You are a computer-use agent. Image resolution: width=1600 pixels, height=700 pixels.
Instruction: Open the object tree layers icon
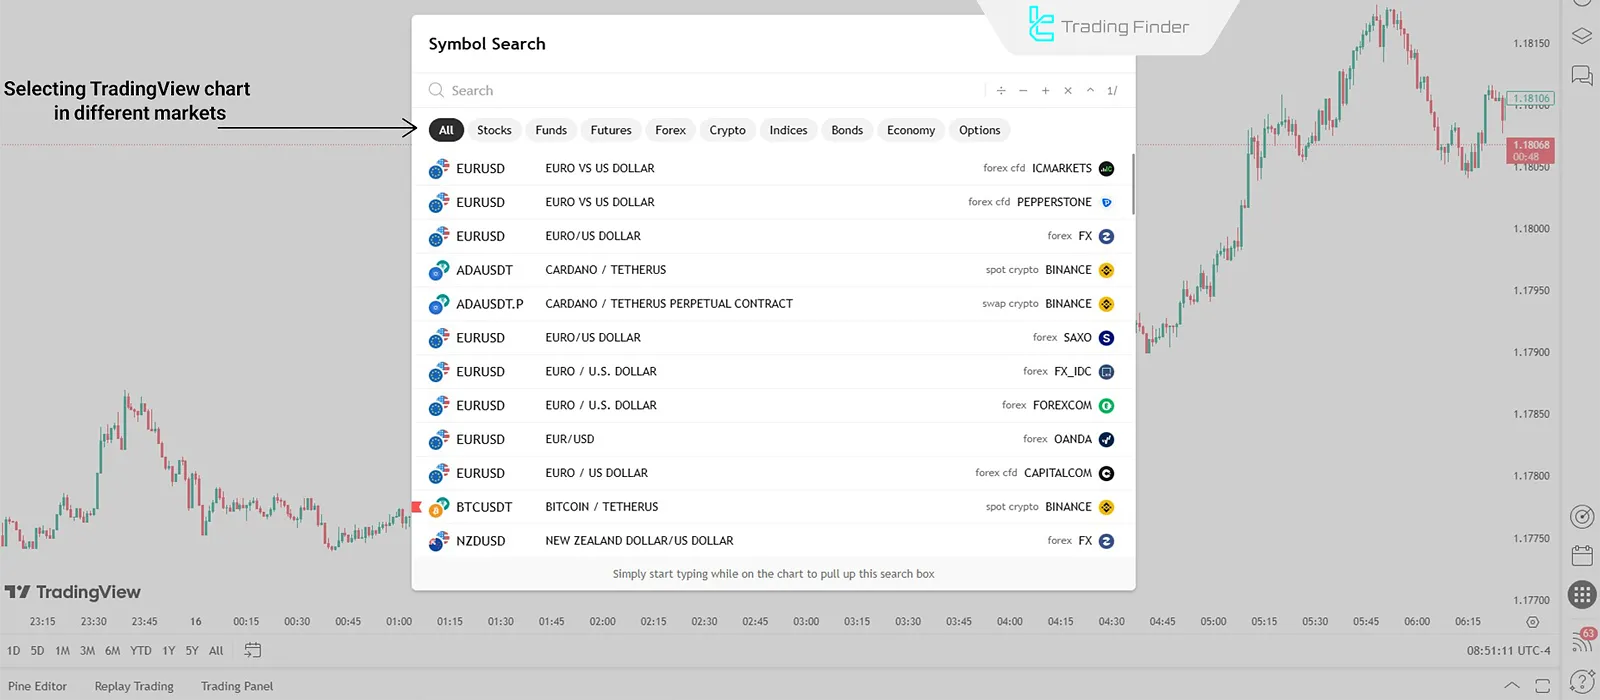coord(1582,36)
